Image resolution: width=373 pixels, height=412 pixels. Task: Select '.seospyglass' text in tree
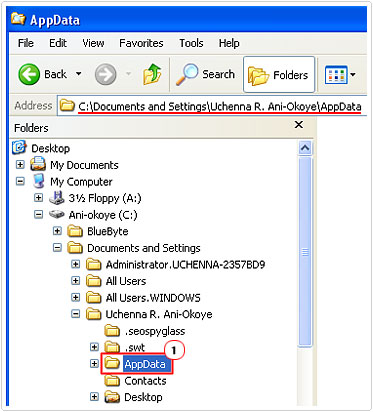[x=155, y=331]
